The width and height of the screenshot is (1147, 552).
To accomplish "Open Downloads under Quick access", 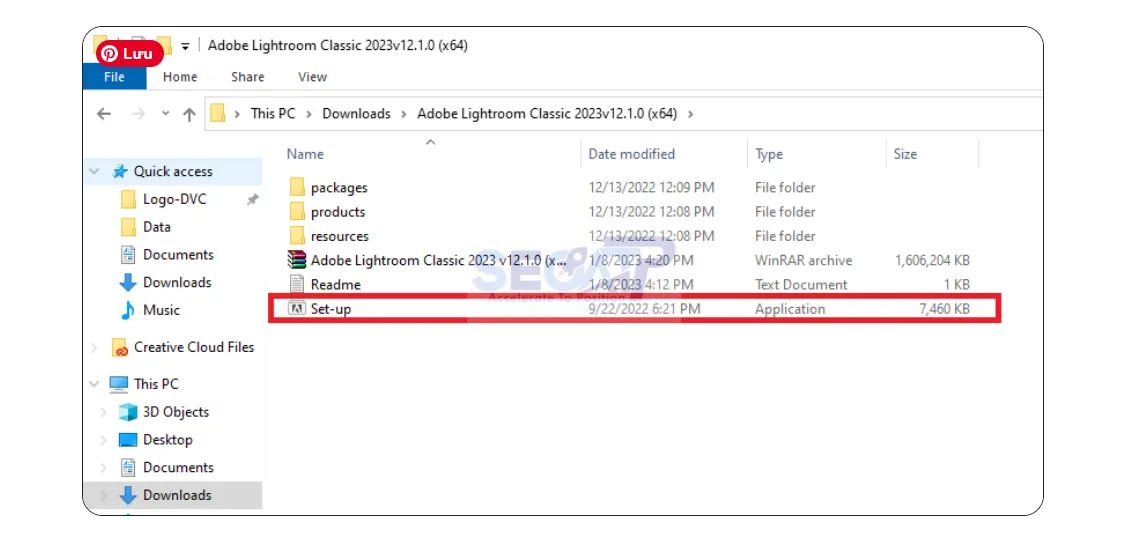I will click(x=176, y=283).
